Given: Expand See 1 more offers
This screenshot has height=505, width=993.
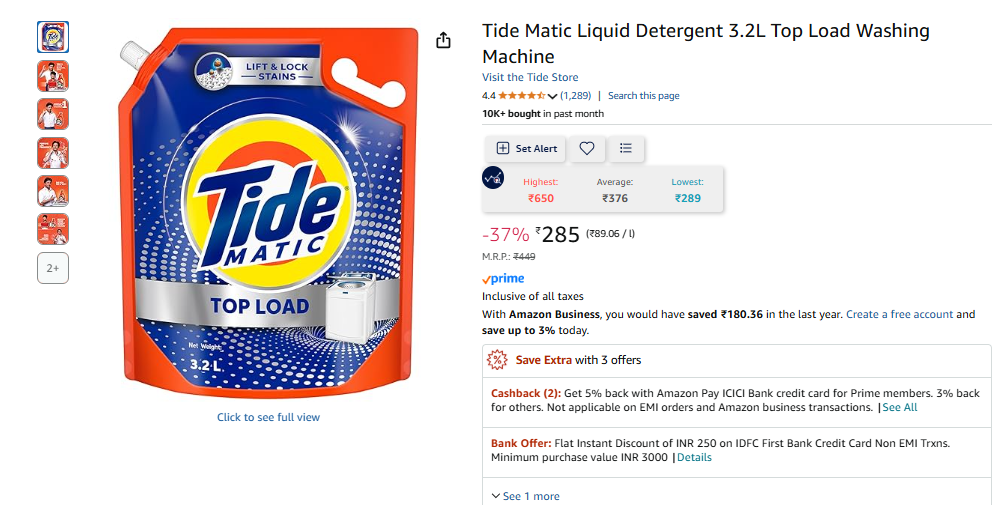Looking at the screenshot, I should click(x=526, y=496).
